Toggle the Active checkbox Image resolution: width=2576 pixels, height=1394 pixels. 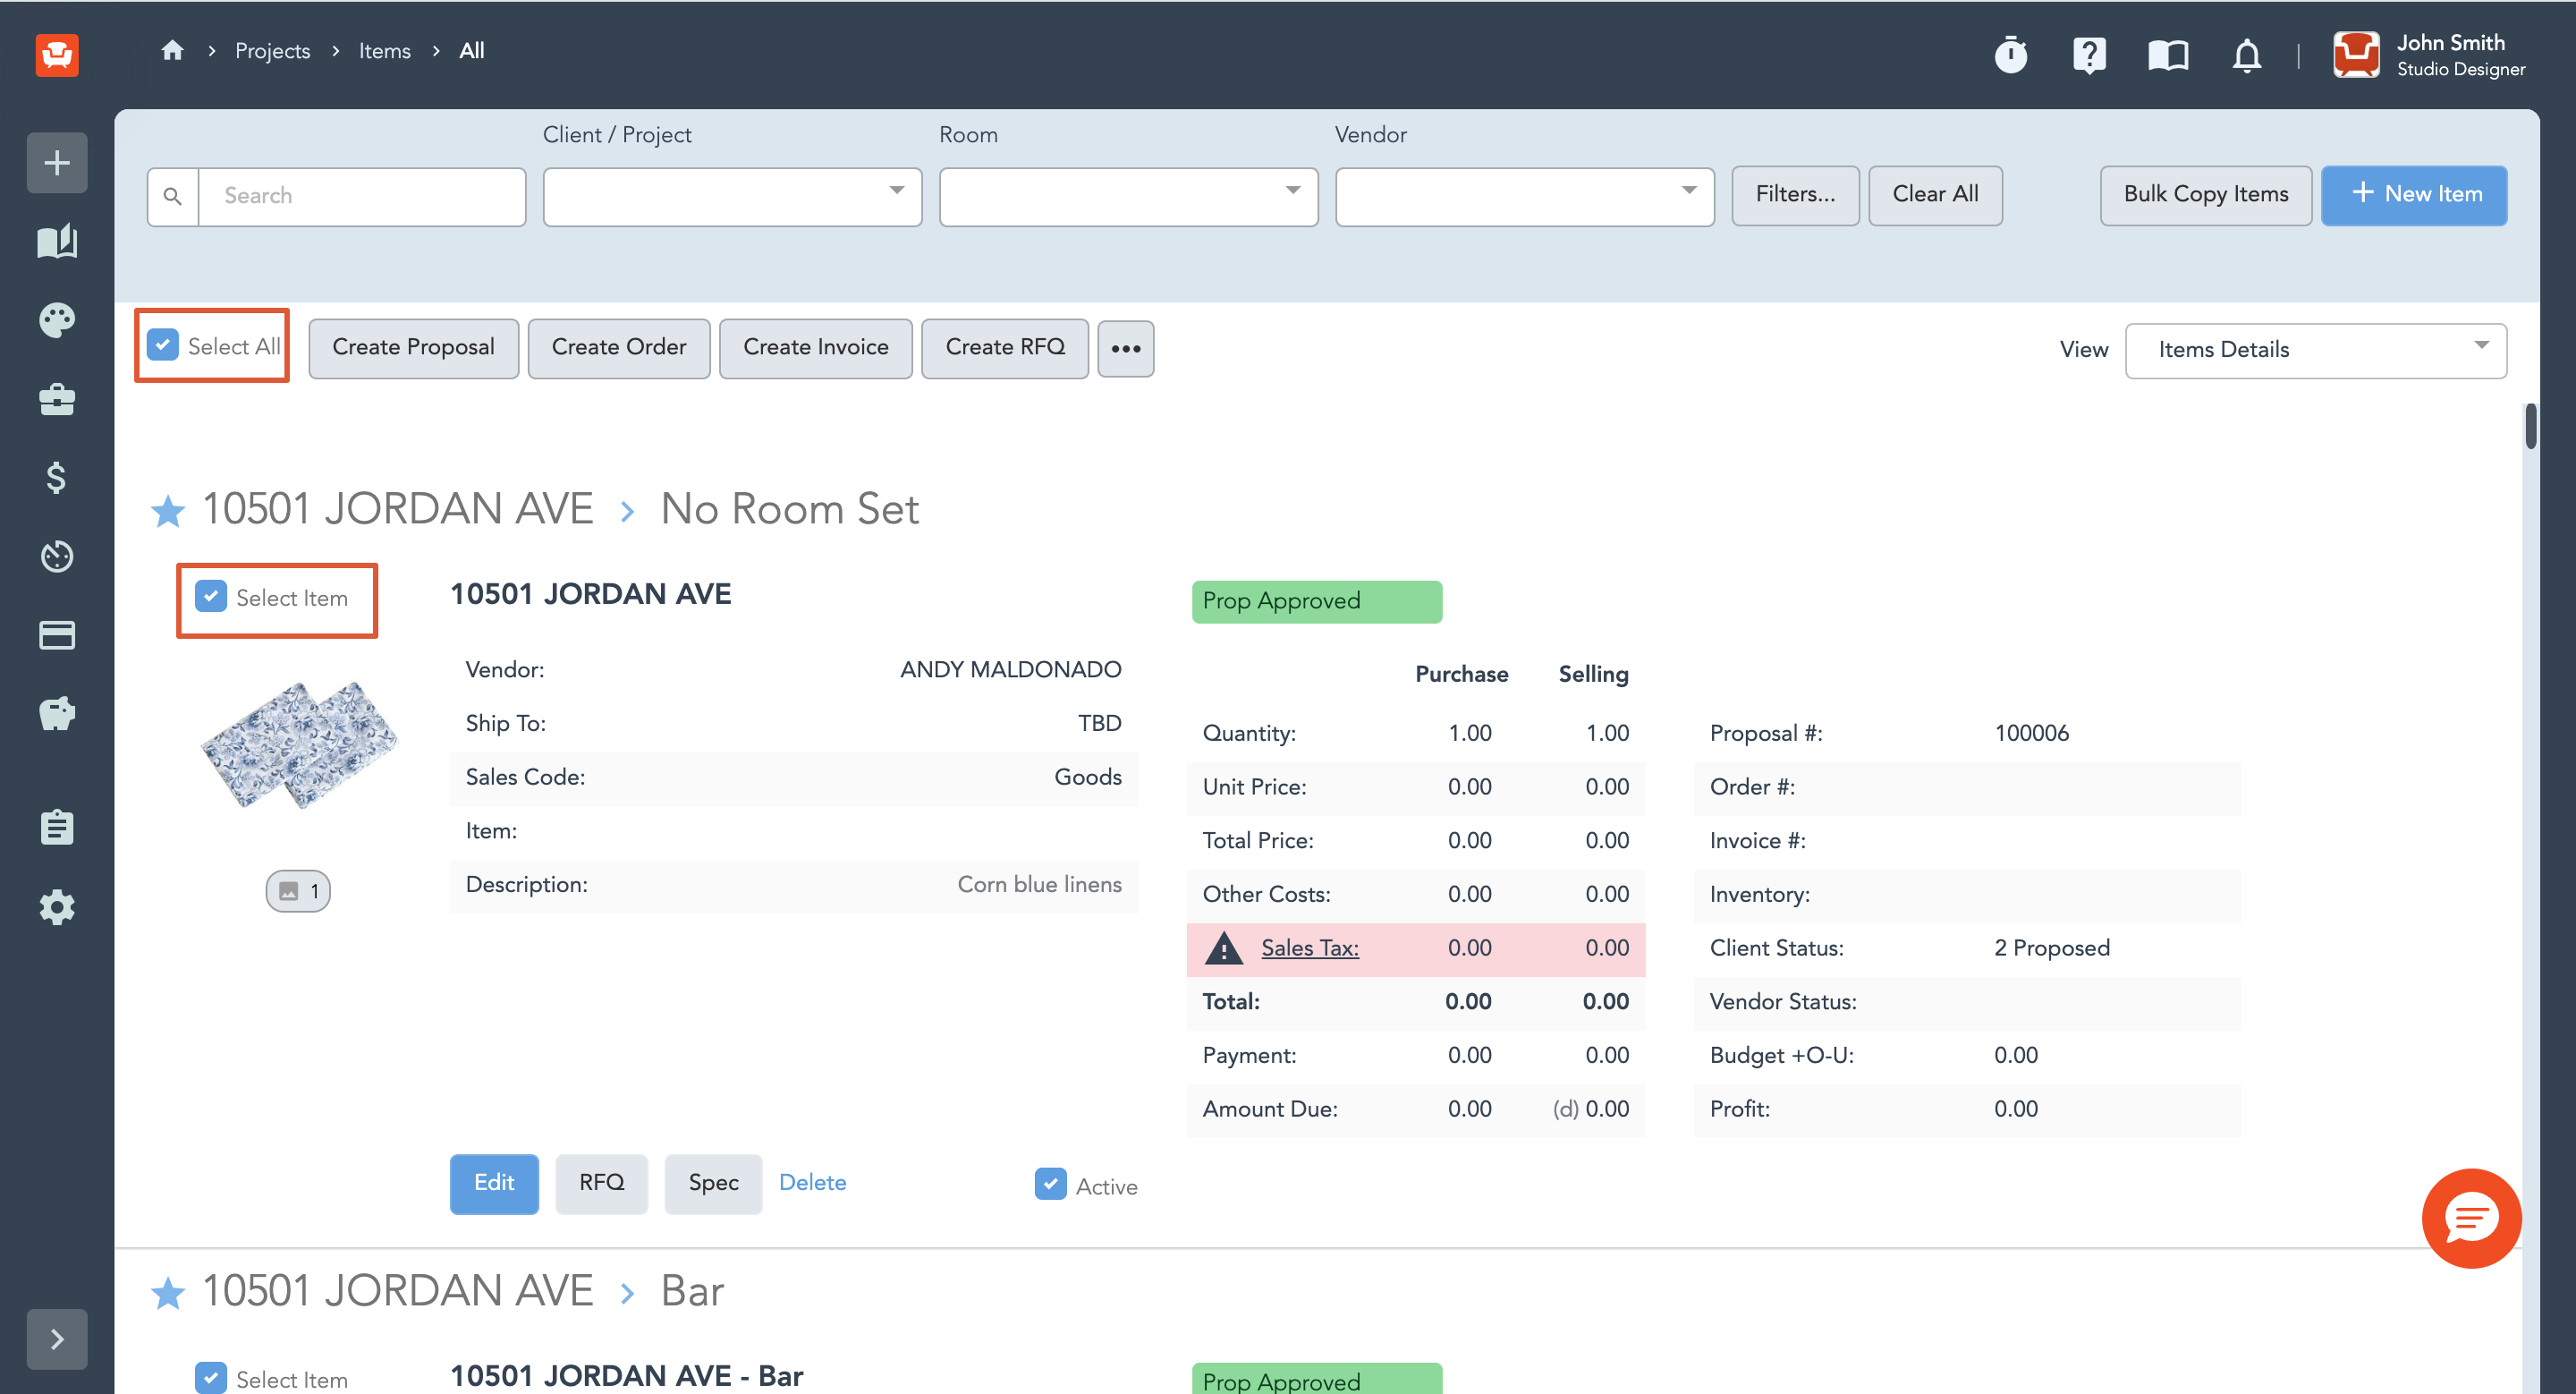(x=1050, y=1185)
